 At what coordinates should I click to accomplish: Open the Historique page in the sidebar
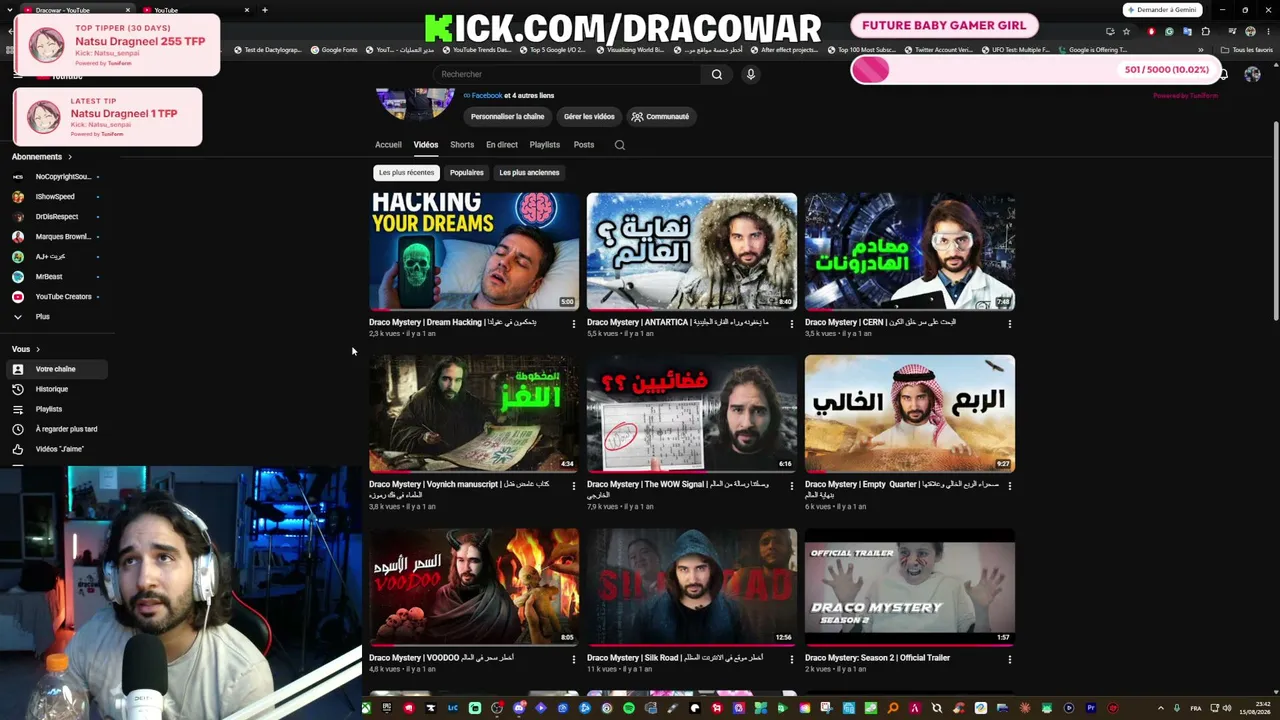pyautogui.click(x=59, y=389)
